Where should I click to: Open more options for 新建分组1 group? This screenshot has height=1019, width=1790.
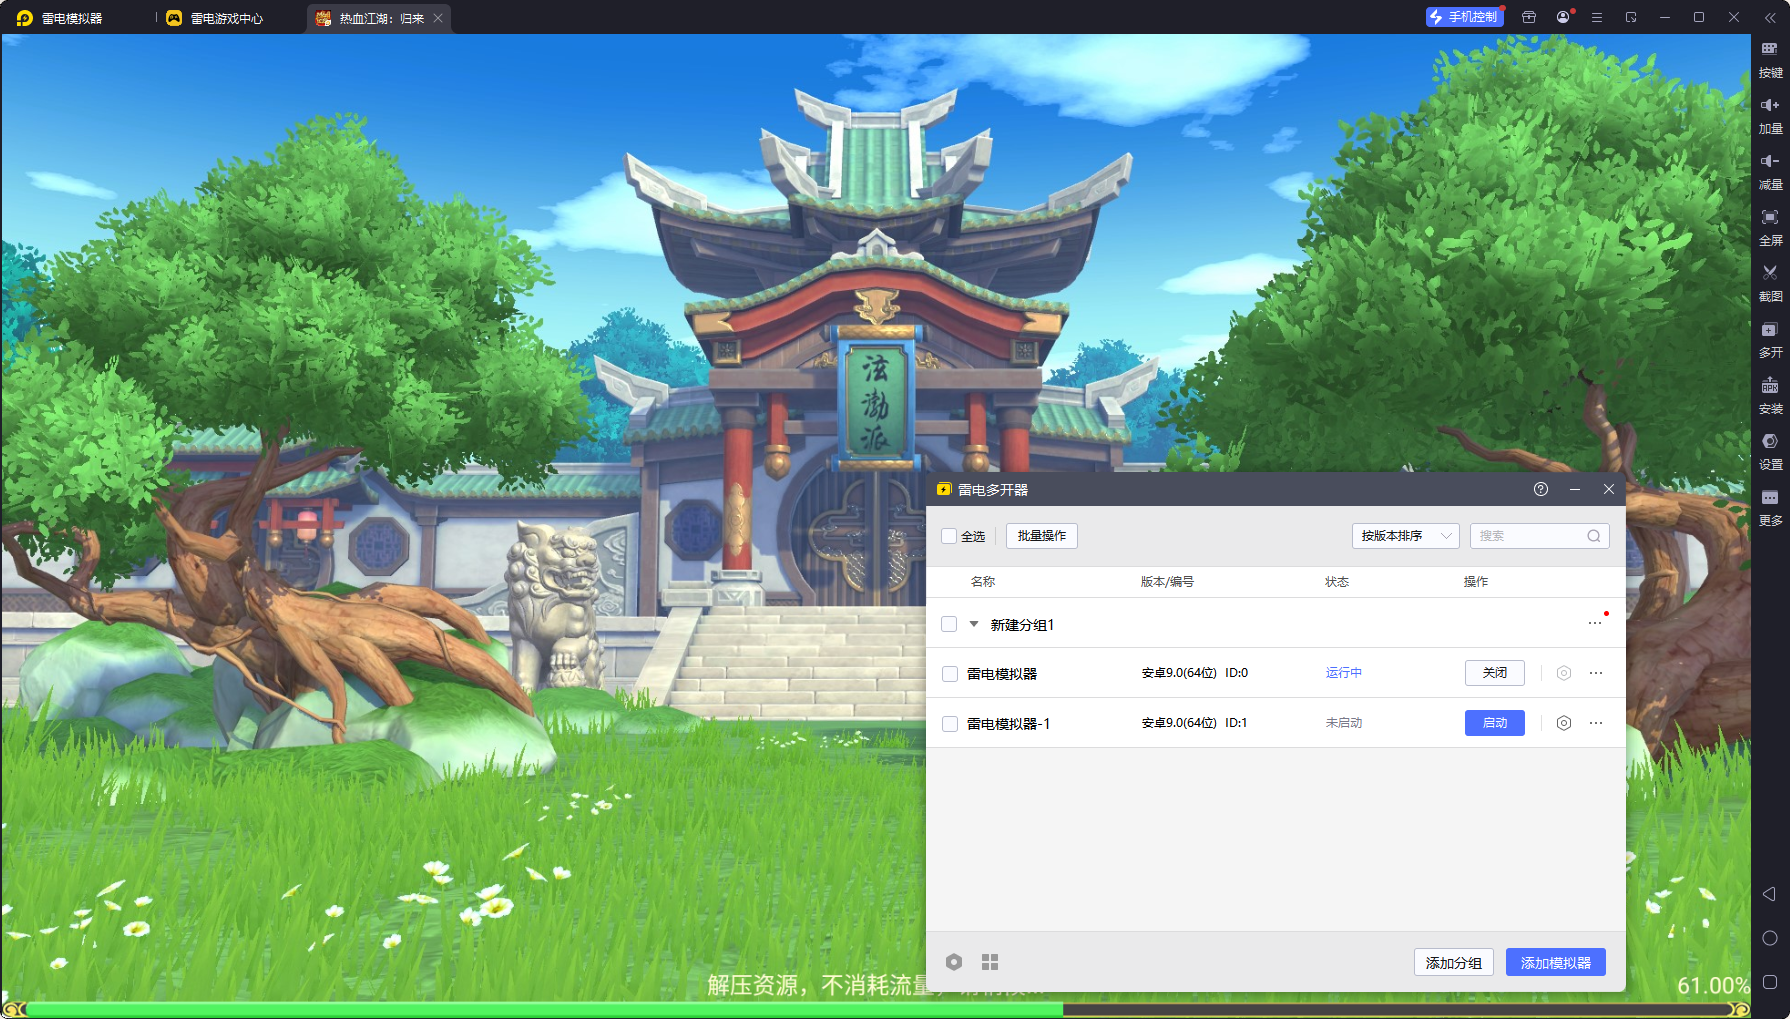(x=1595, y=623)
